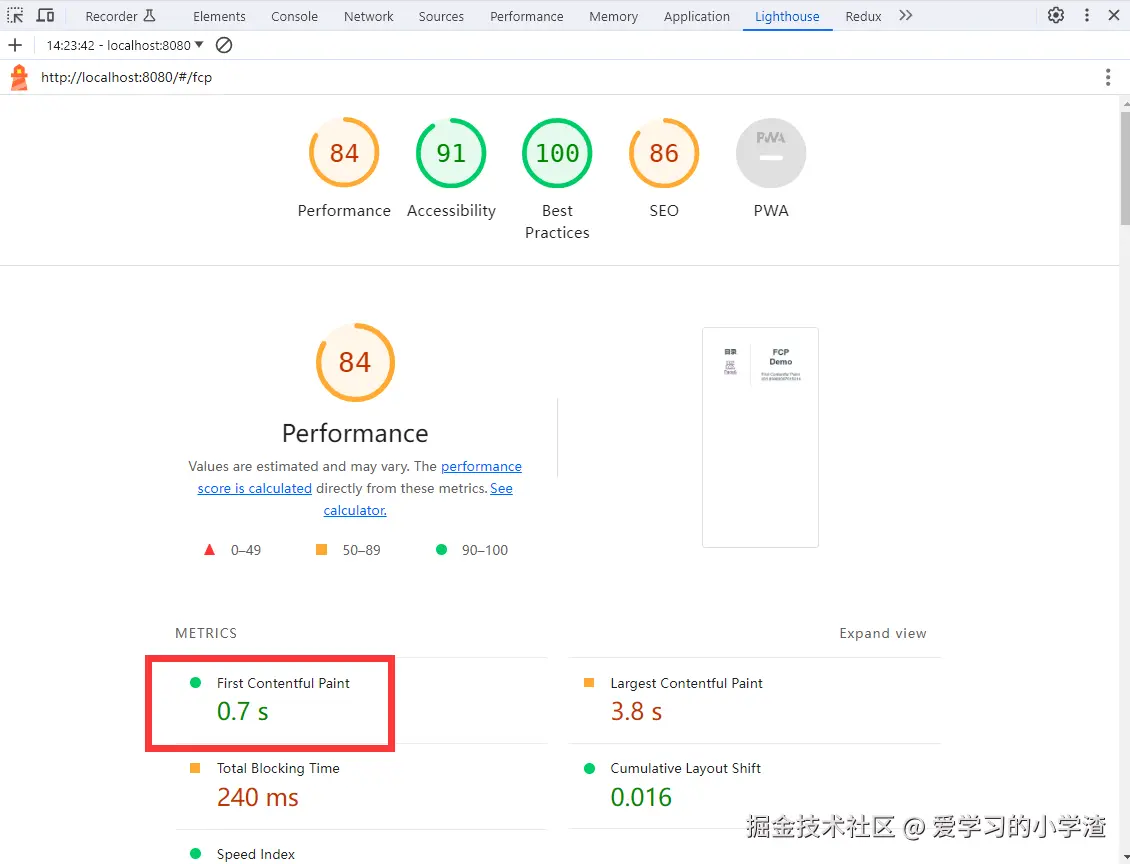The image size is (1130, 864).
Task: Select the Lighthouse tab
Action: coord(787,16)
